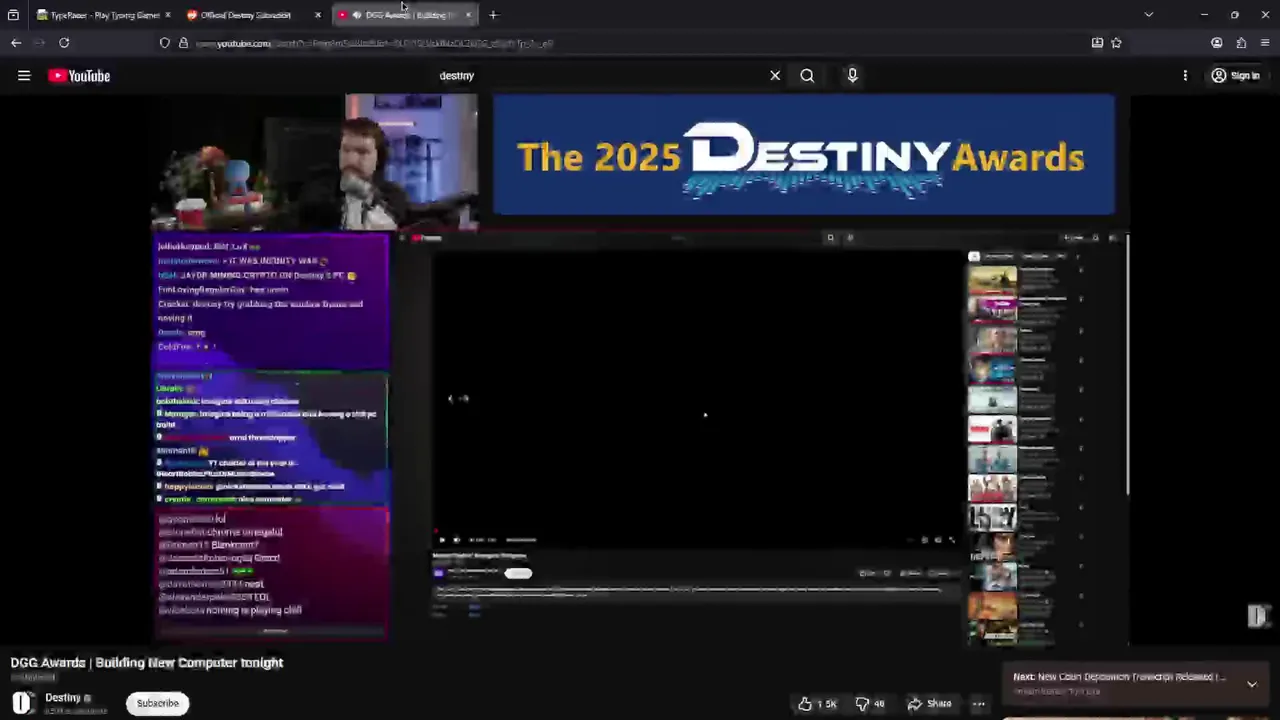
Task: Start voice search with microphone icon
Action: pos(852,76)
